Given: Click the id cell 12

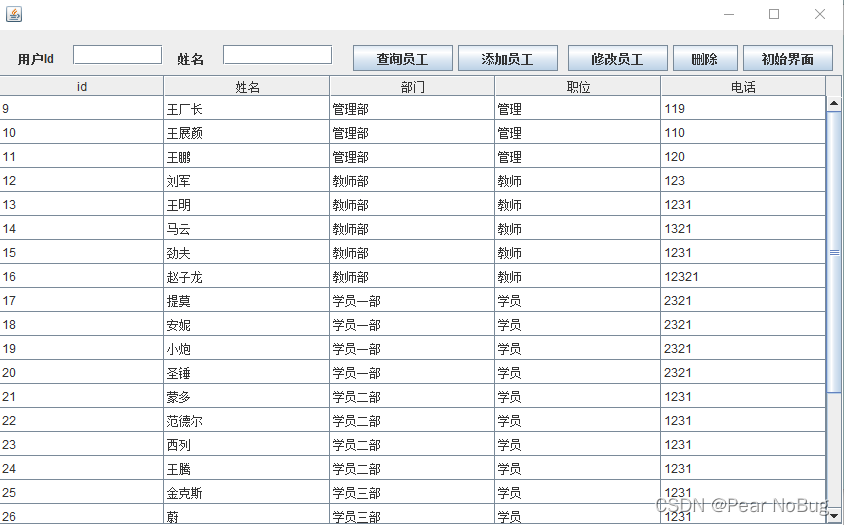Looking at the screenshot, I should [x=81, y=180].
